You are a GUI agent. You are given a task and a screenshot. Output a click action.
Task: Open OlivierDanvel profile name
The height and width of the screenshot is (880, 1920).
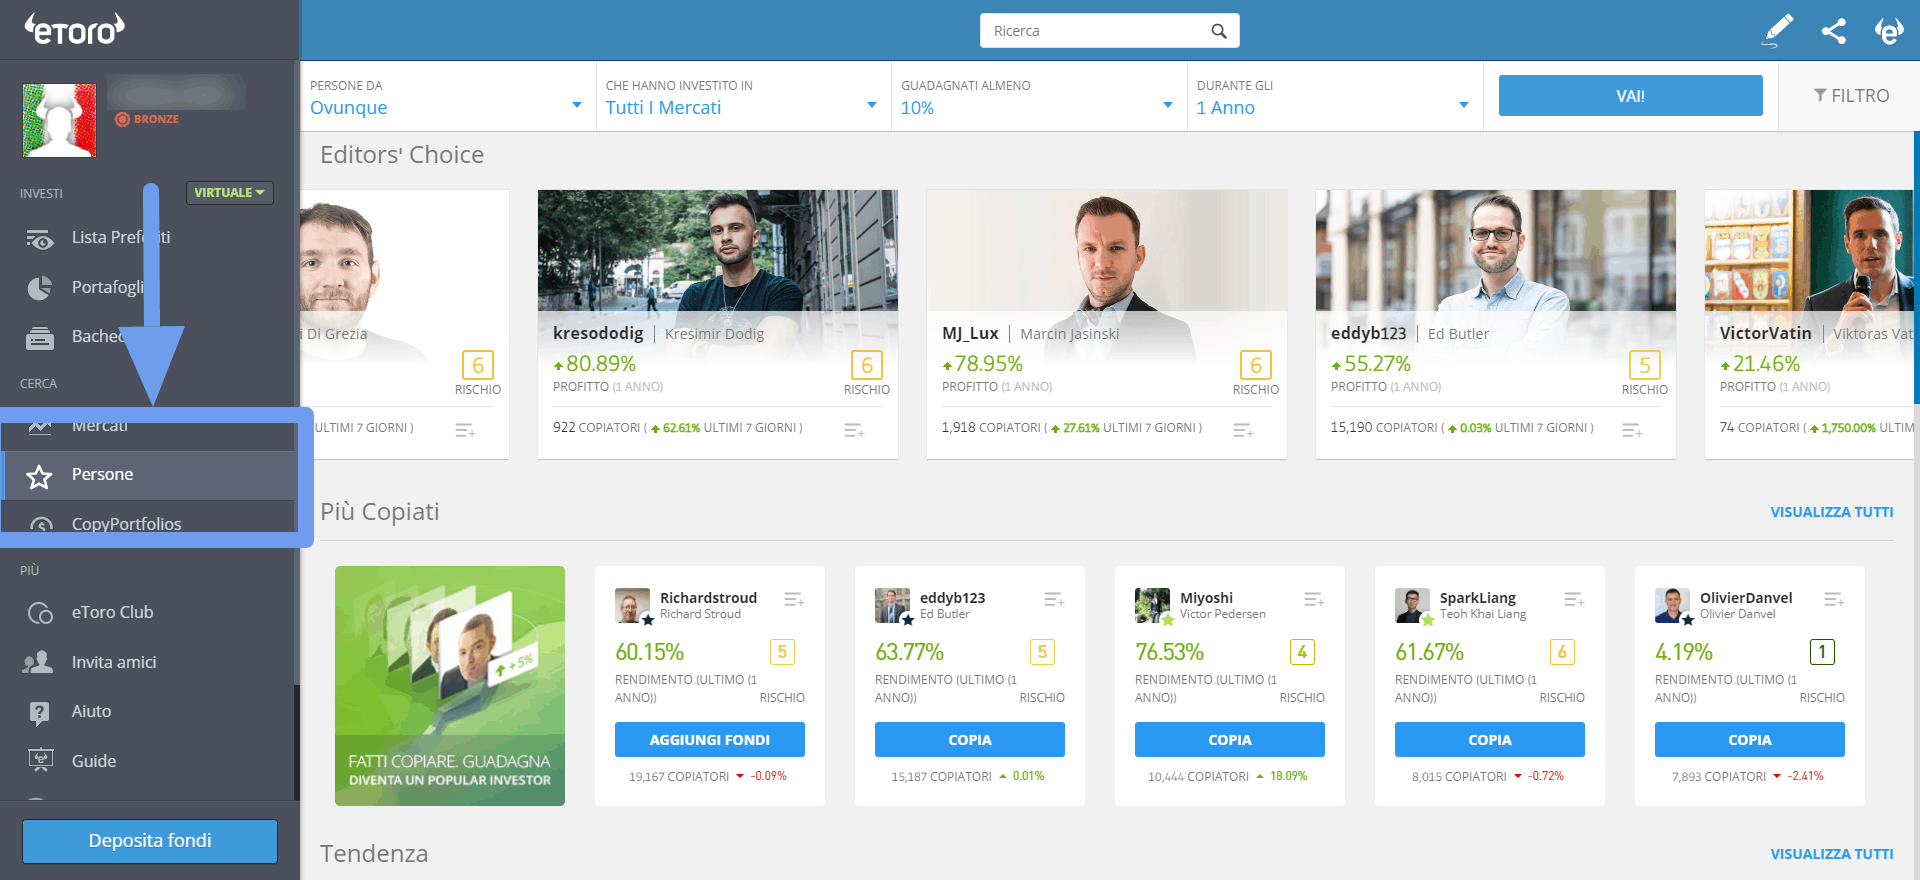pyautogui.click(x=1746, y=598)
